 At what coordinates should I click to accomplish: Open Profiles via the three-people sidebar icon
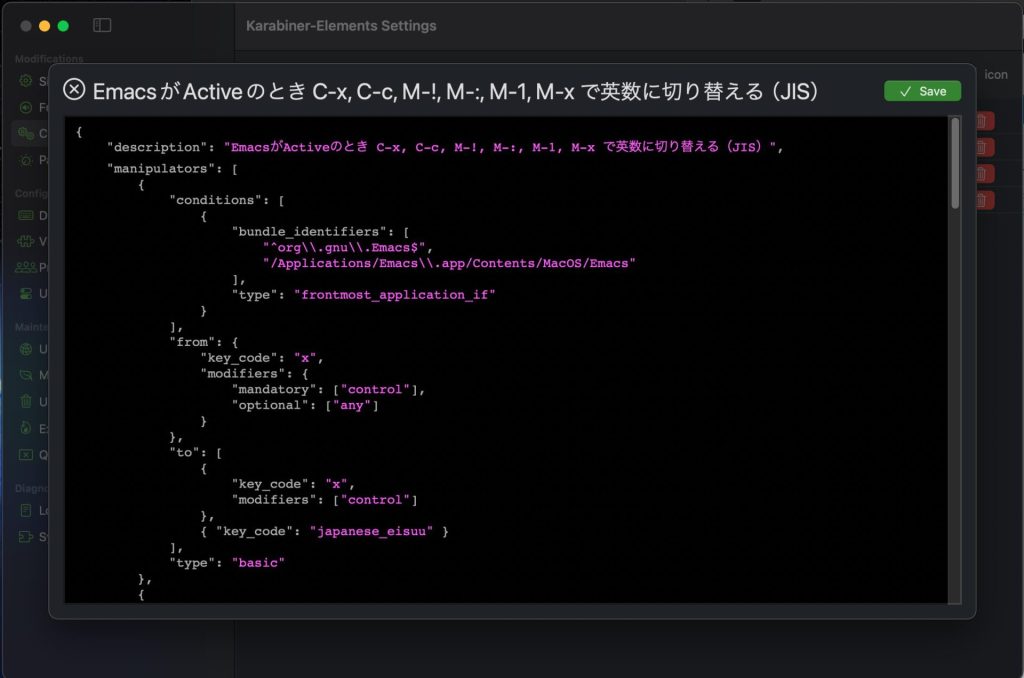pyautogui.click(x=25, y=267)
